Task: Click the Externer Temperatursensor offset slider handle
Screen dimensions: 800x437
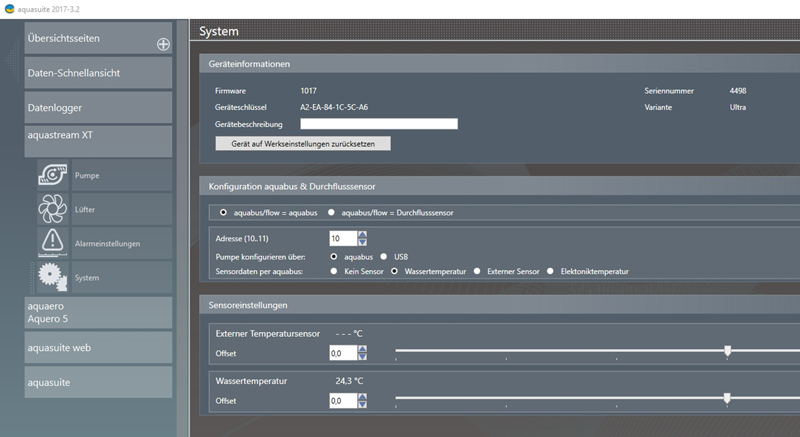Action: 727,351
